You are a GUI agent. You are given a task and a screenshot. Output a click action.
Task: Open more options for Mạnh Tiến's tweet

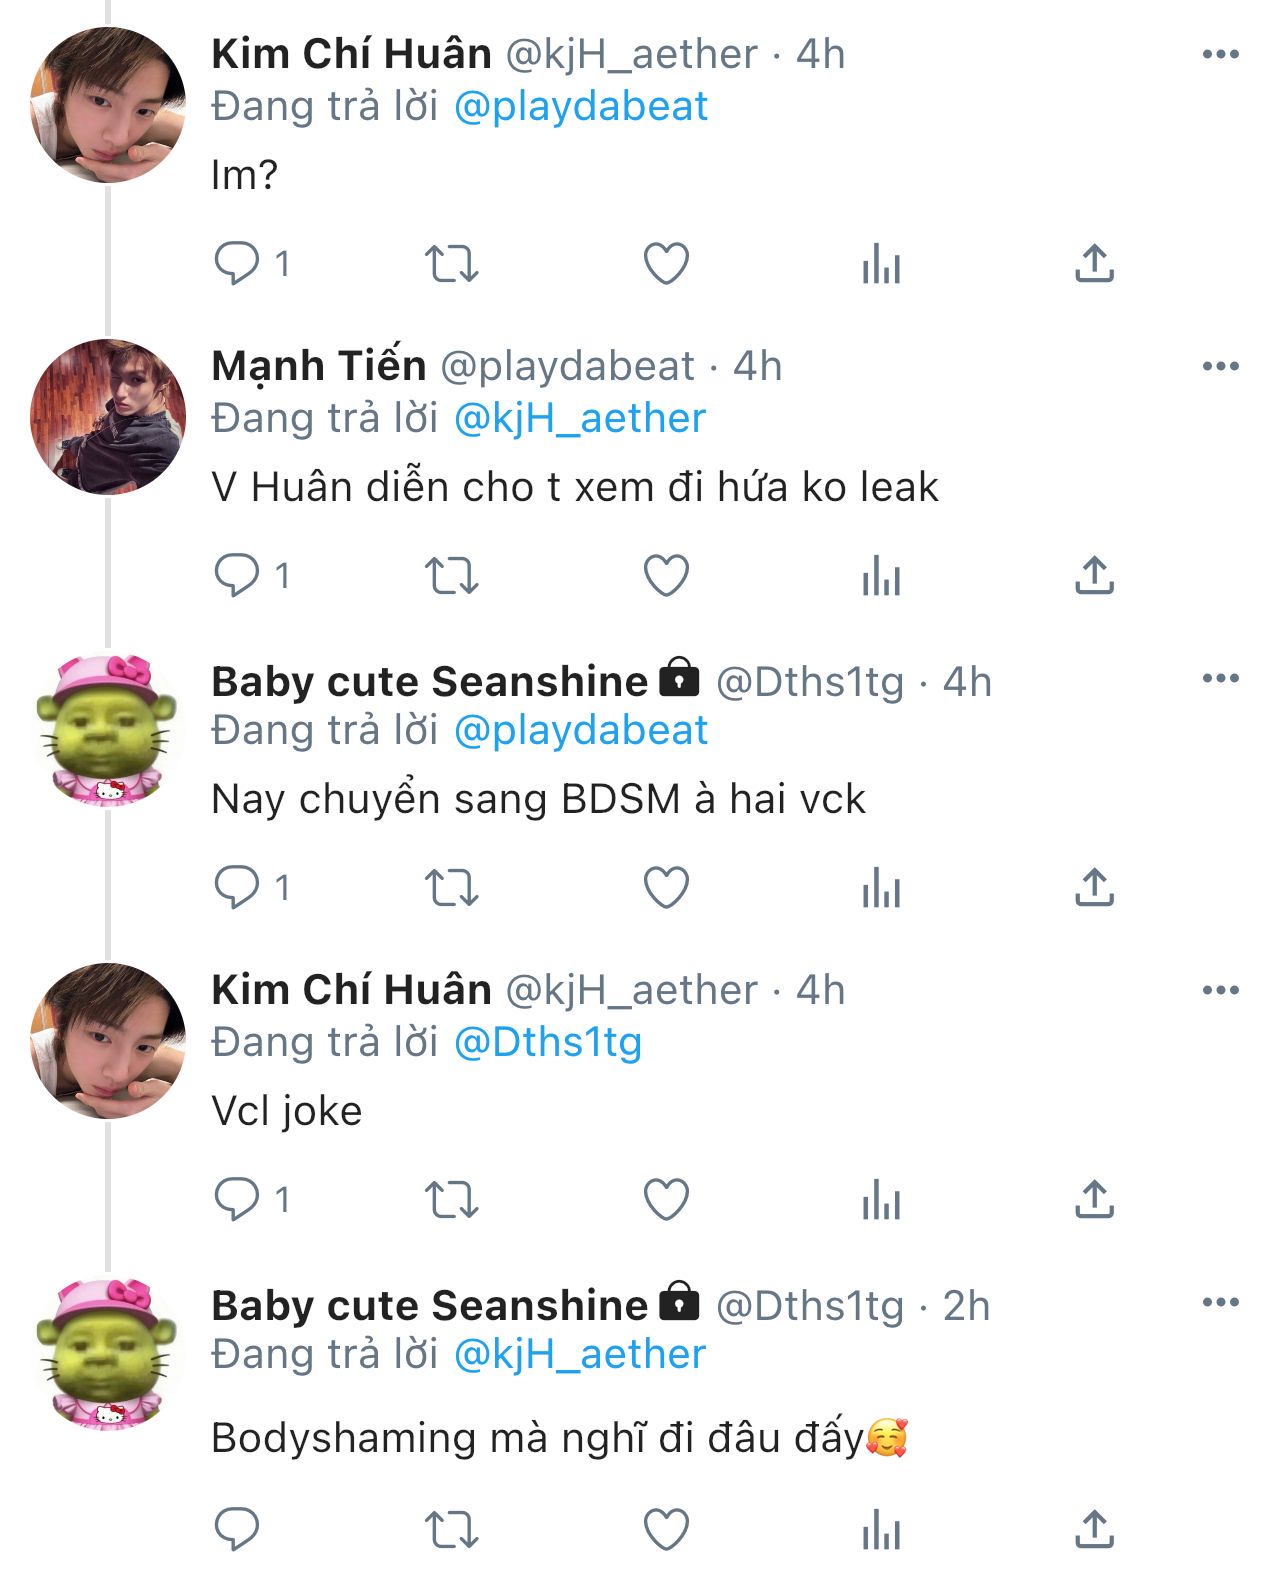[1220, 366]
